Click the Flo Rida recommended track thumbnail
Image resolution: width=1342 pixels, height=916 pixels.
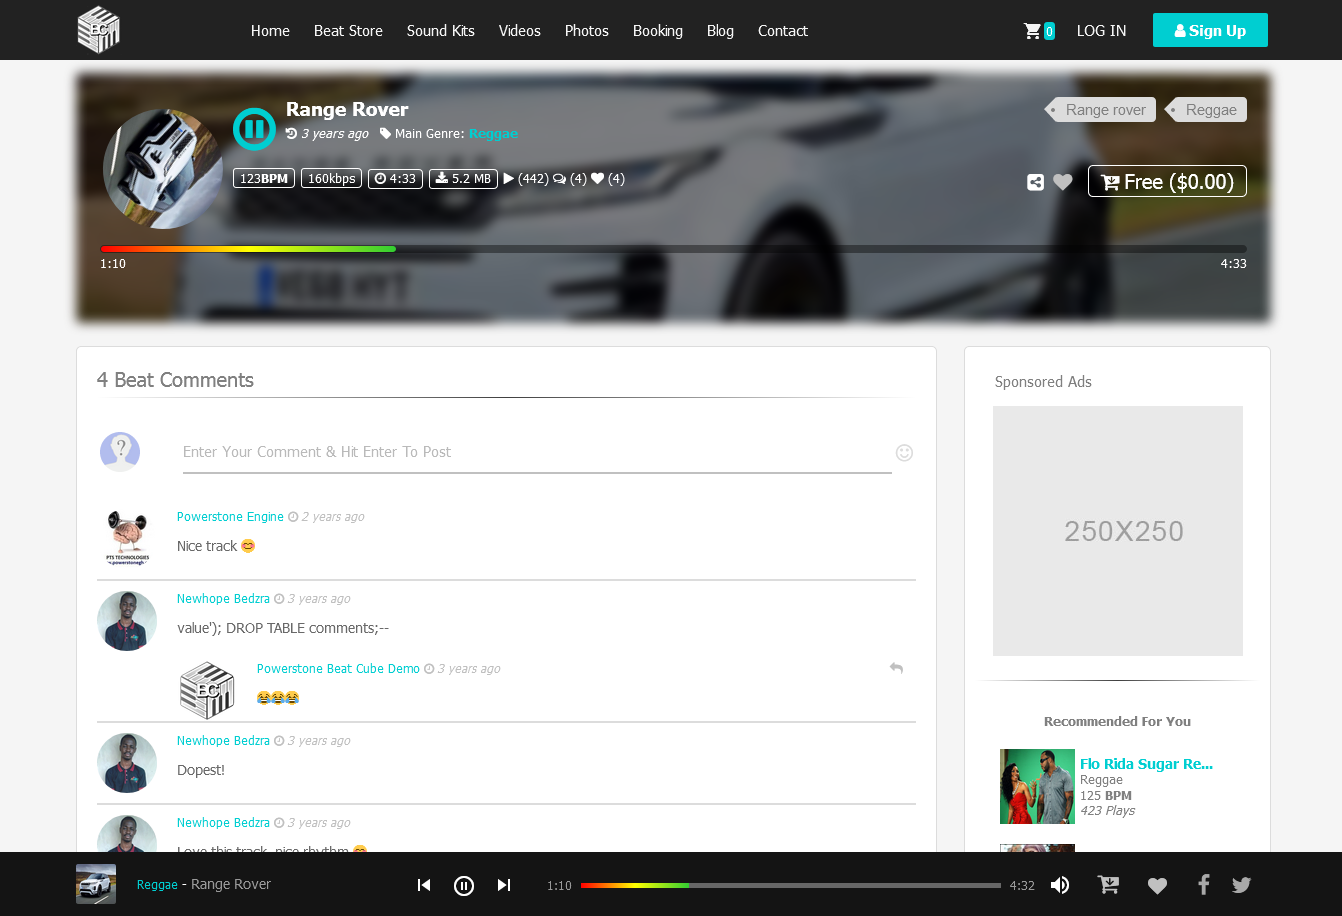coord(1037,786)
